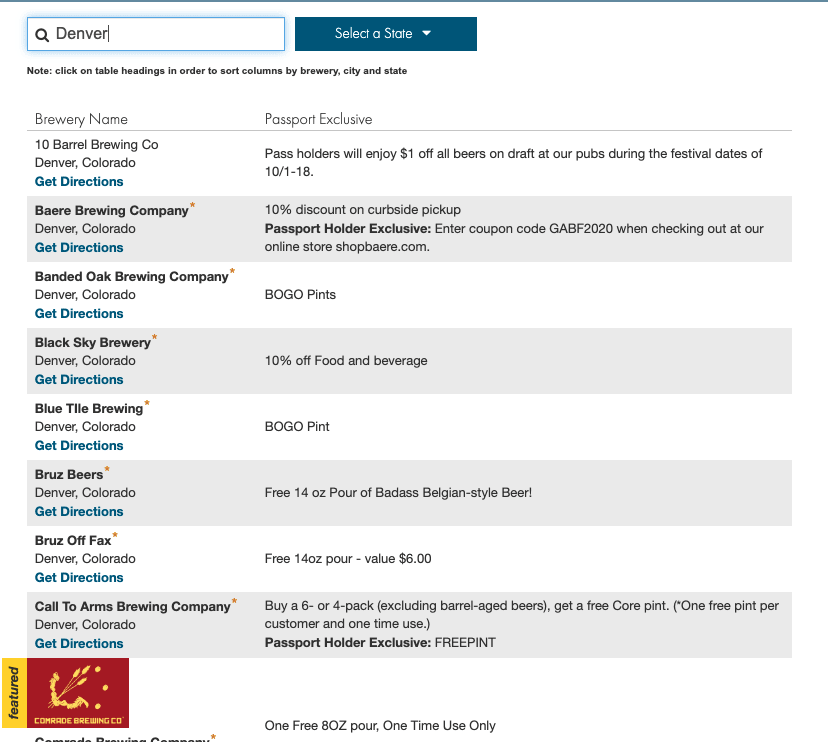Click the 10% discount on curbside pickup text
Screen dimensions: 828x742
(x=363, y=210)
